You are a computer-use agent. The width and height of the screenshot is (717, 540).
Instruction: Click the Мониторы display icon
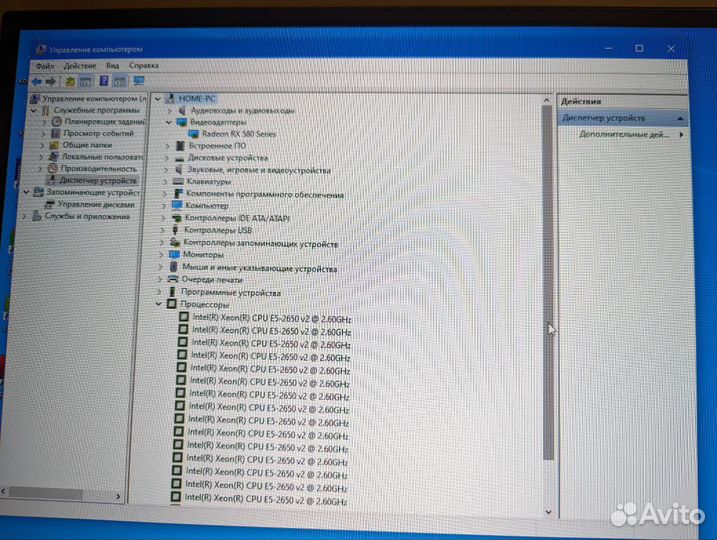pos(174,254)
